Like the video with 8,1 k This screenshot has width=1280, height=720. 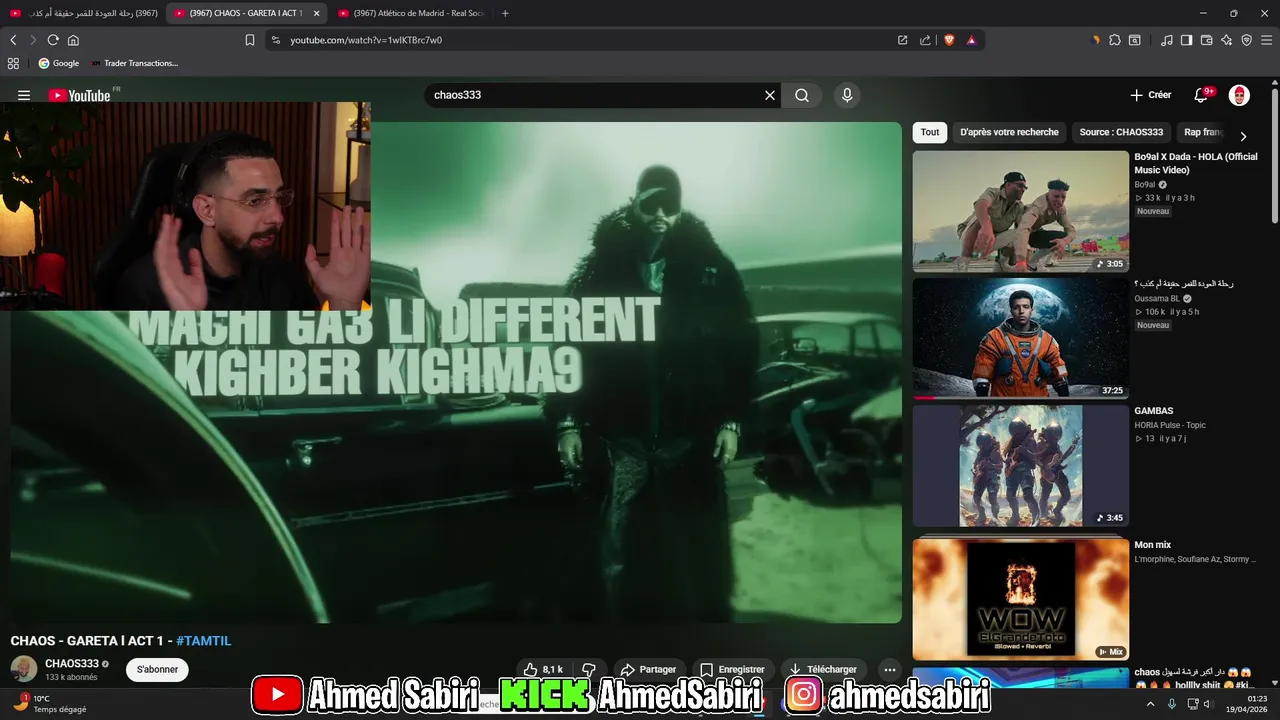point(544,669)
